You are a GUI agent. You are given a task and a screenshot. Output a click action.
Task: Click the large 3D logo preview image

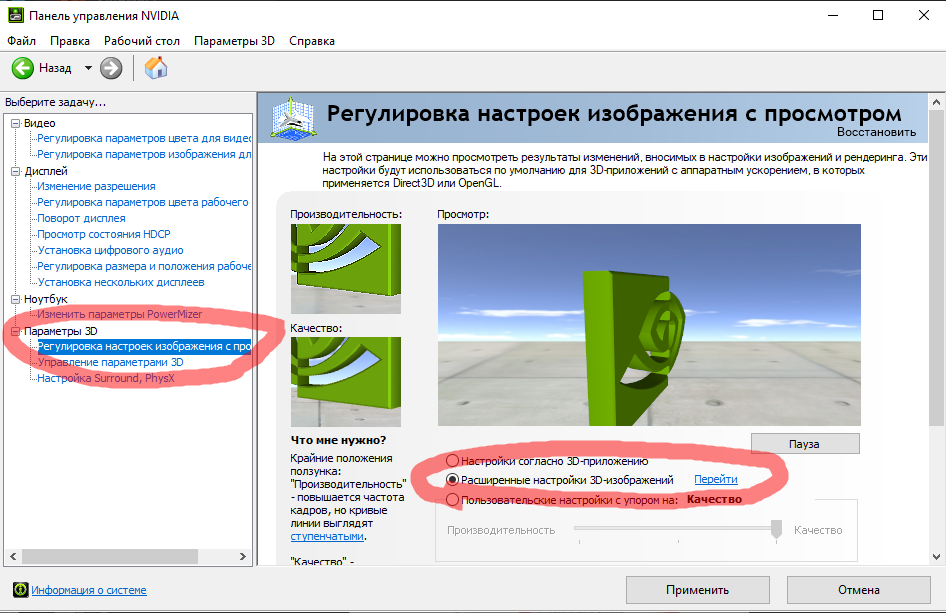[649, 325]
